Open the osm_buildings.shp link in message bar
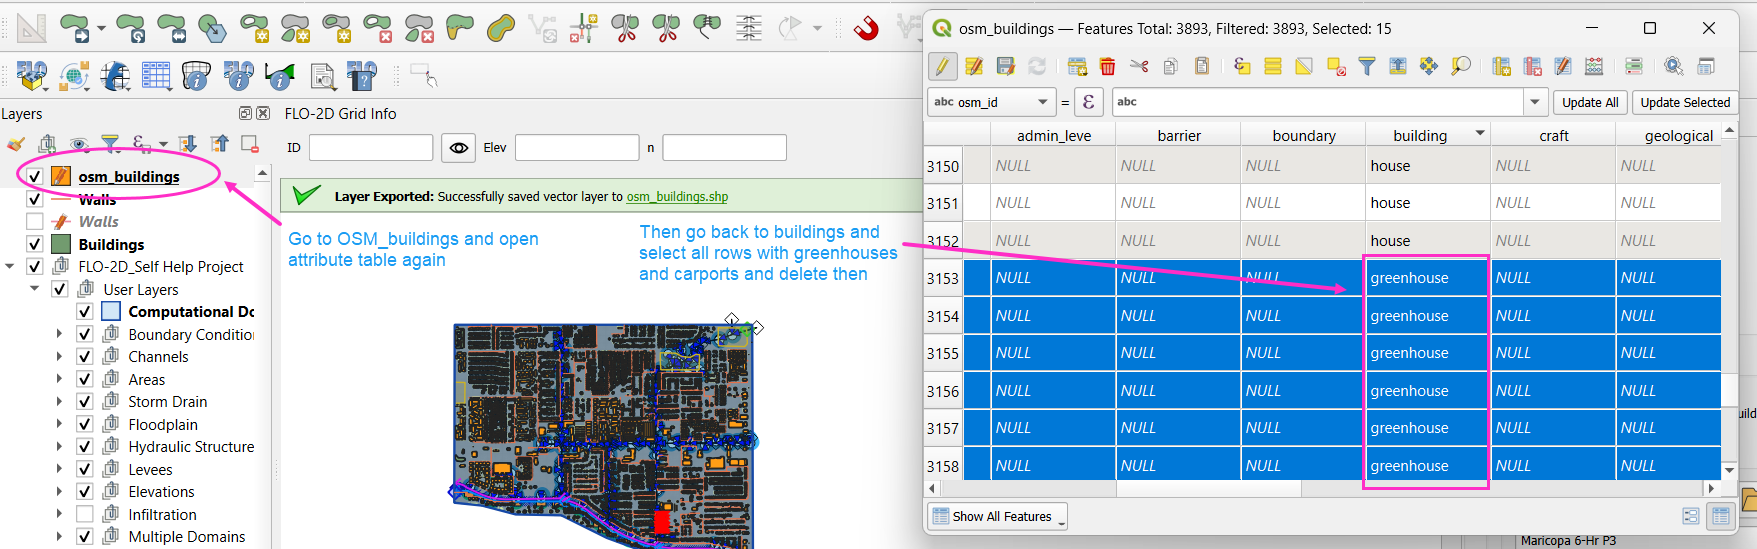The height and width of the screenshot is (549, 1757). pyautogui.click(x=677, y=197)
